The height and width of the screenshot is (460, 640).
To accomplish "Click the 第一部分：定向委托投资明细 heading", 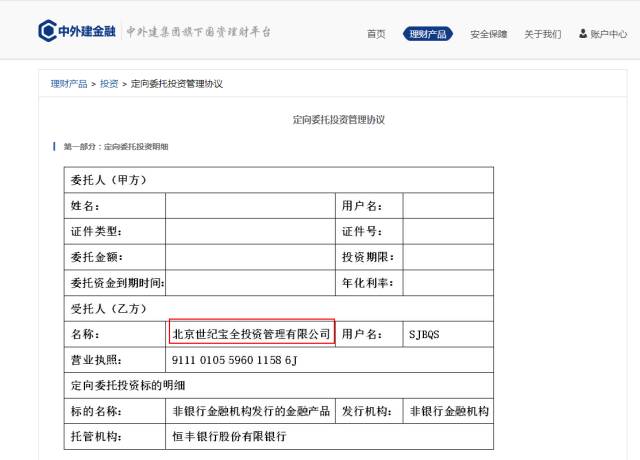I will click(x=116, y=147).
